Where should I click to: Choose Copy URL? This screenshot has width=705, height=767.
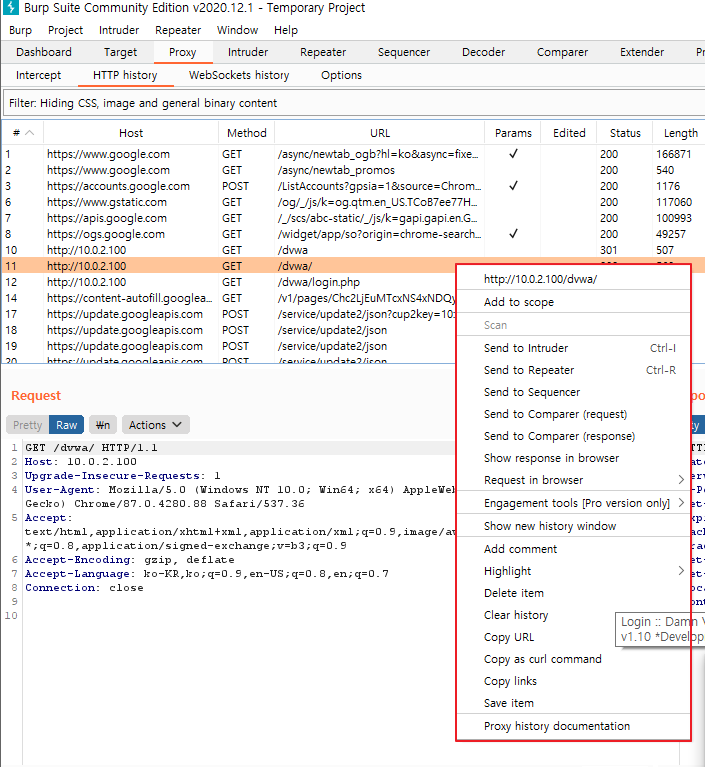[536, 637]
